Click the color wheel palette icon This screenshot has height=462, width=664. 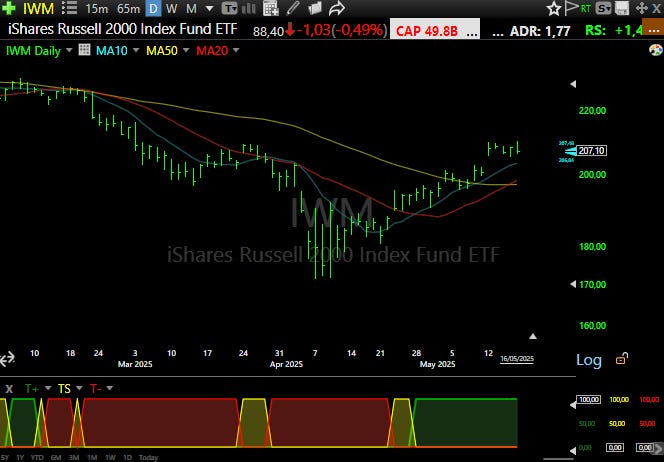656,50
